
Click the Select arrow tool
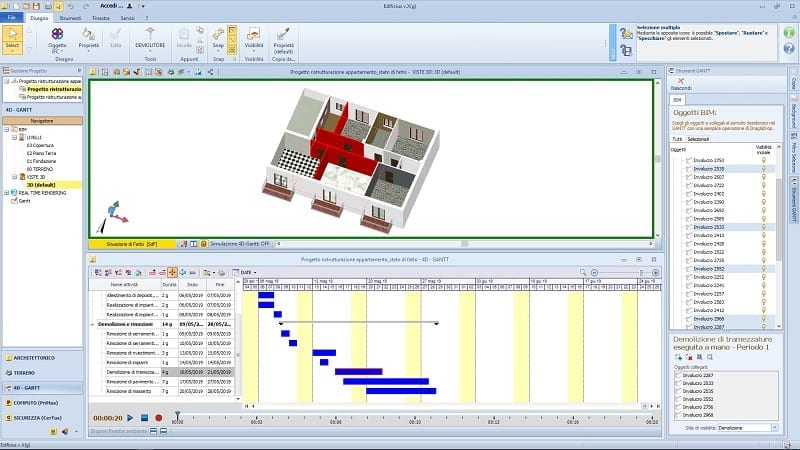(13, 37)
